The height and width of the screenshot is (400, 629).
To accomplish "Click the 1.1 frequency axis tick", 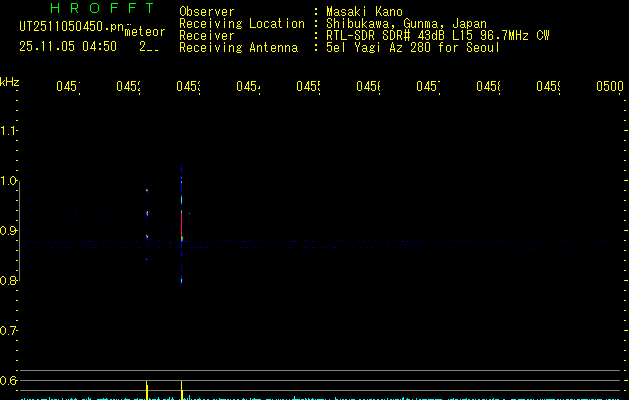I will pyautogui.click(x=9, y=131).
